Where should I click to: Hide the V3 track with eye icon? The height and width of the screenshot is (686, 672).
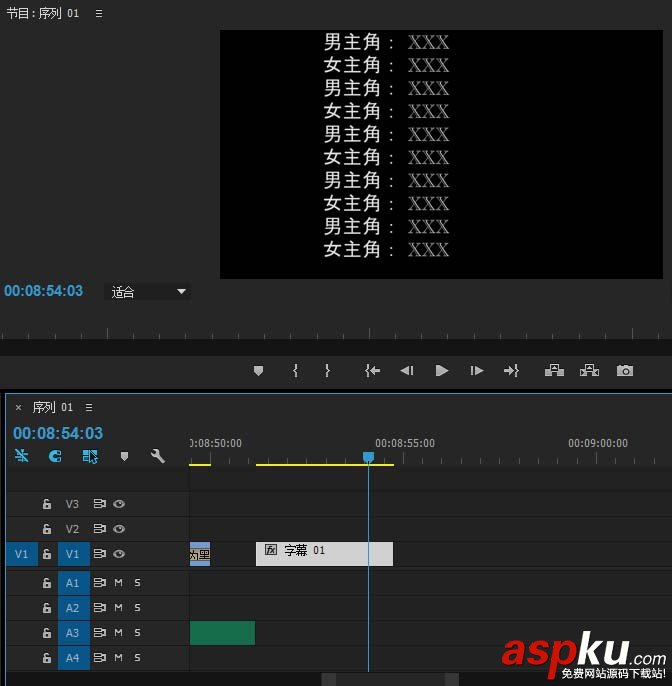(x=119, y=504)
